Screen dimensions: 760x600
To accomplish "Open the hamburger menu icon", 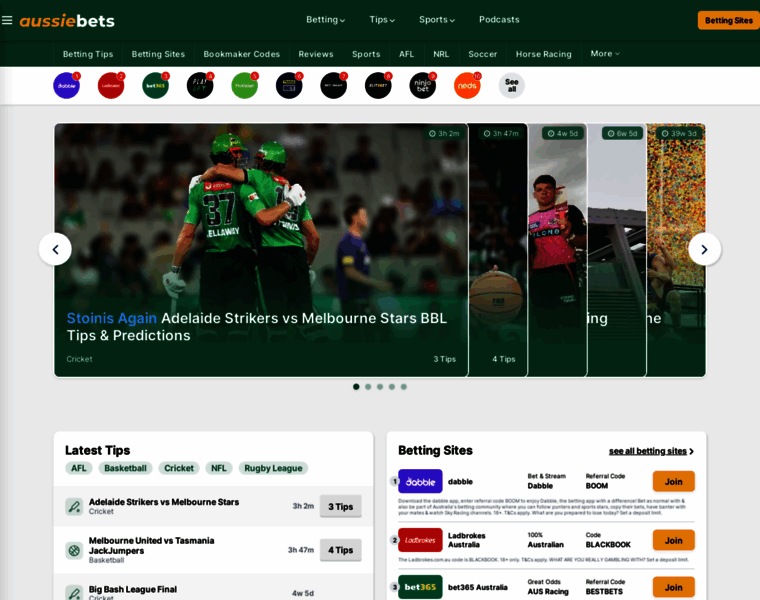I will [x=7, y=20].
